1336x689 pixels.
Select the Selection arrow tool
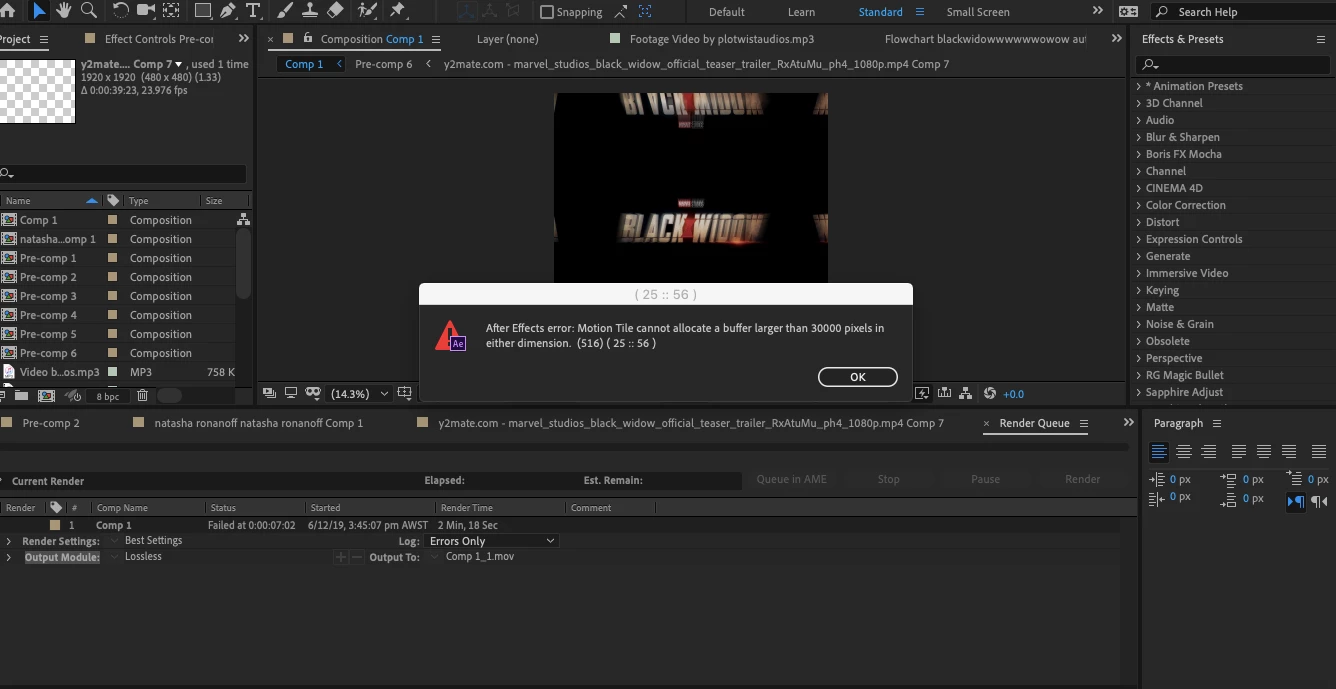coord(39,11)
